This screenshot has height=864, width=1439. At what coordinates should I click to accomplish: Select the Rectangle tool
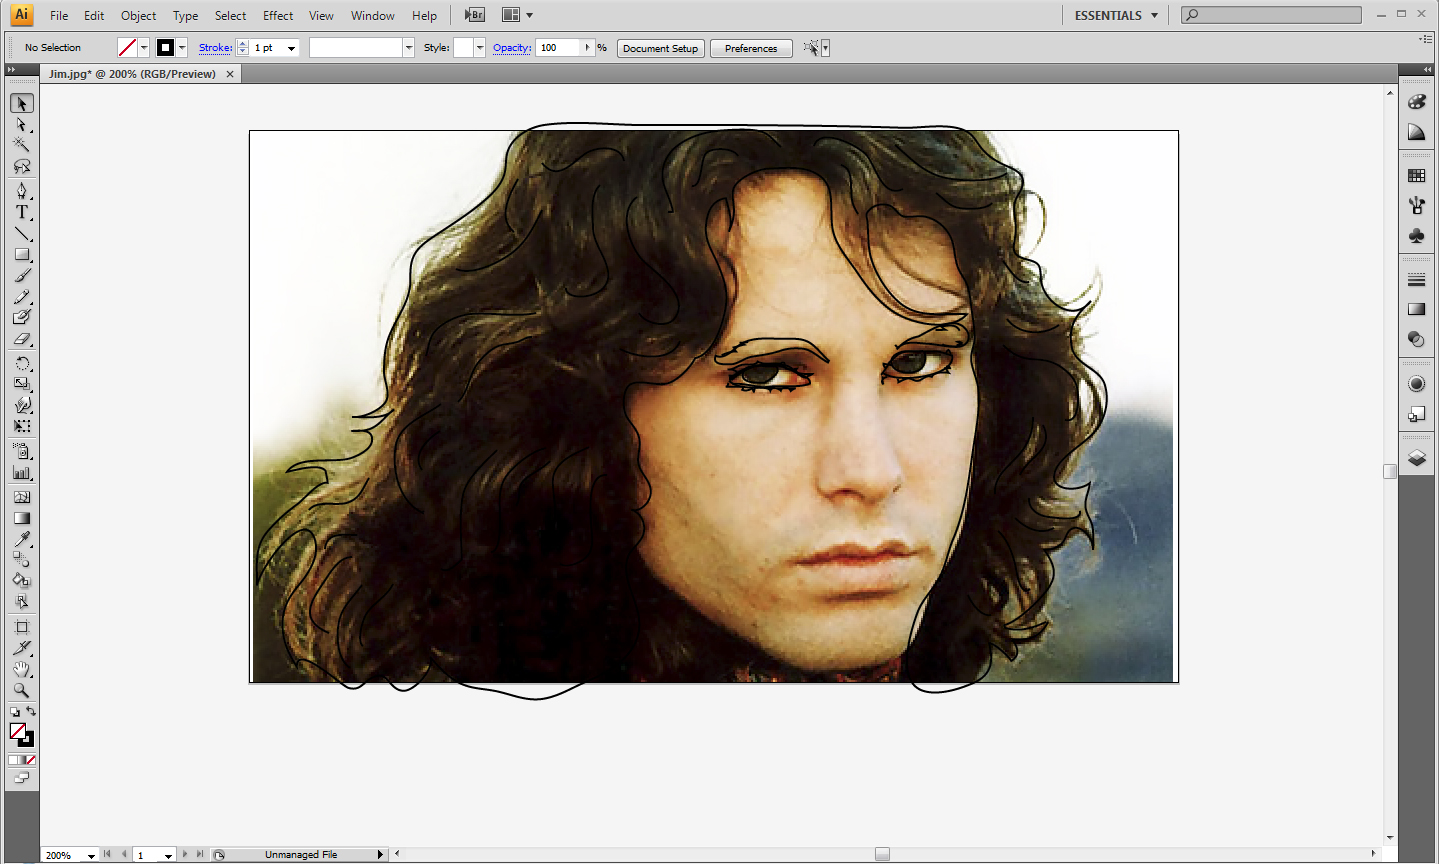(x=22, y=255)
